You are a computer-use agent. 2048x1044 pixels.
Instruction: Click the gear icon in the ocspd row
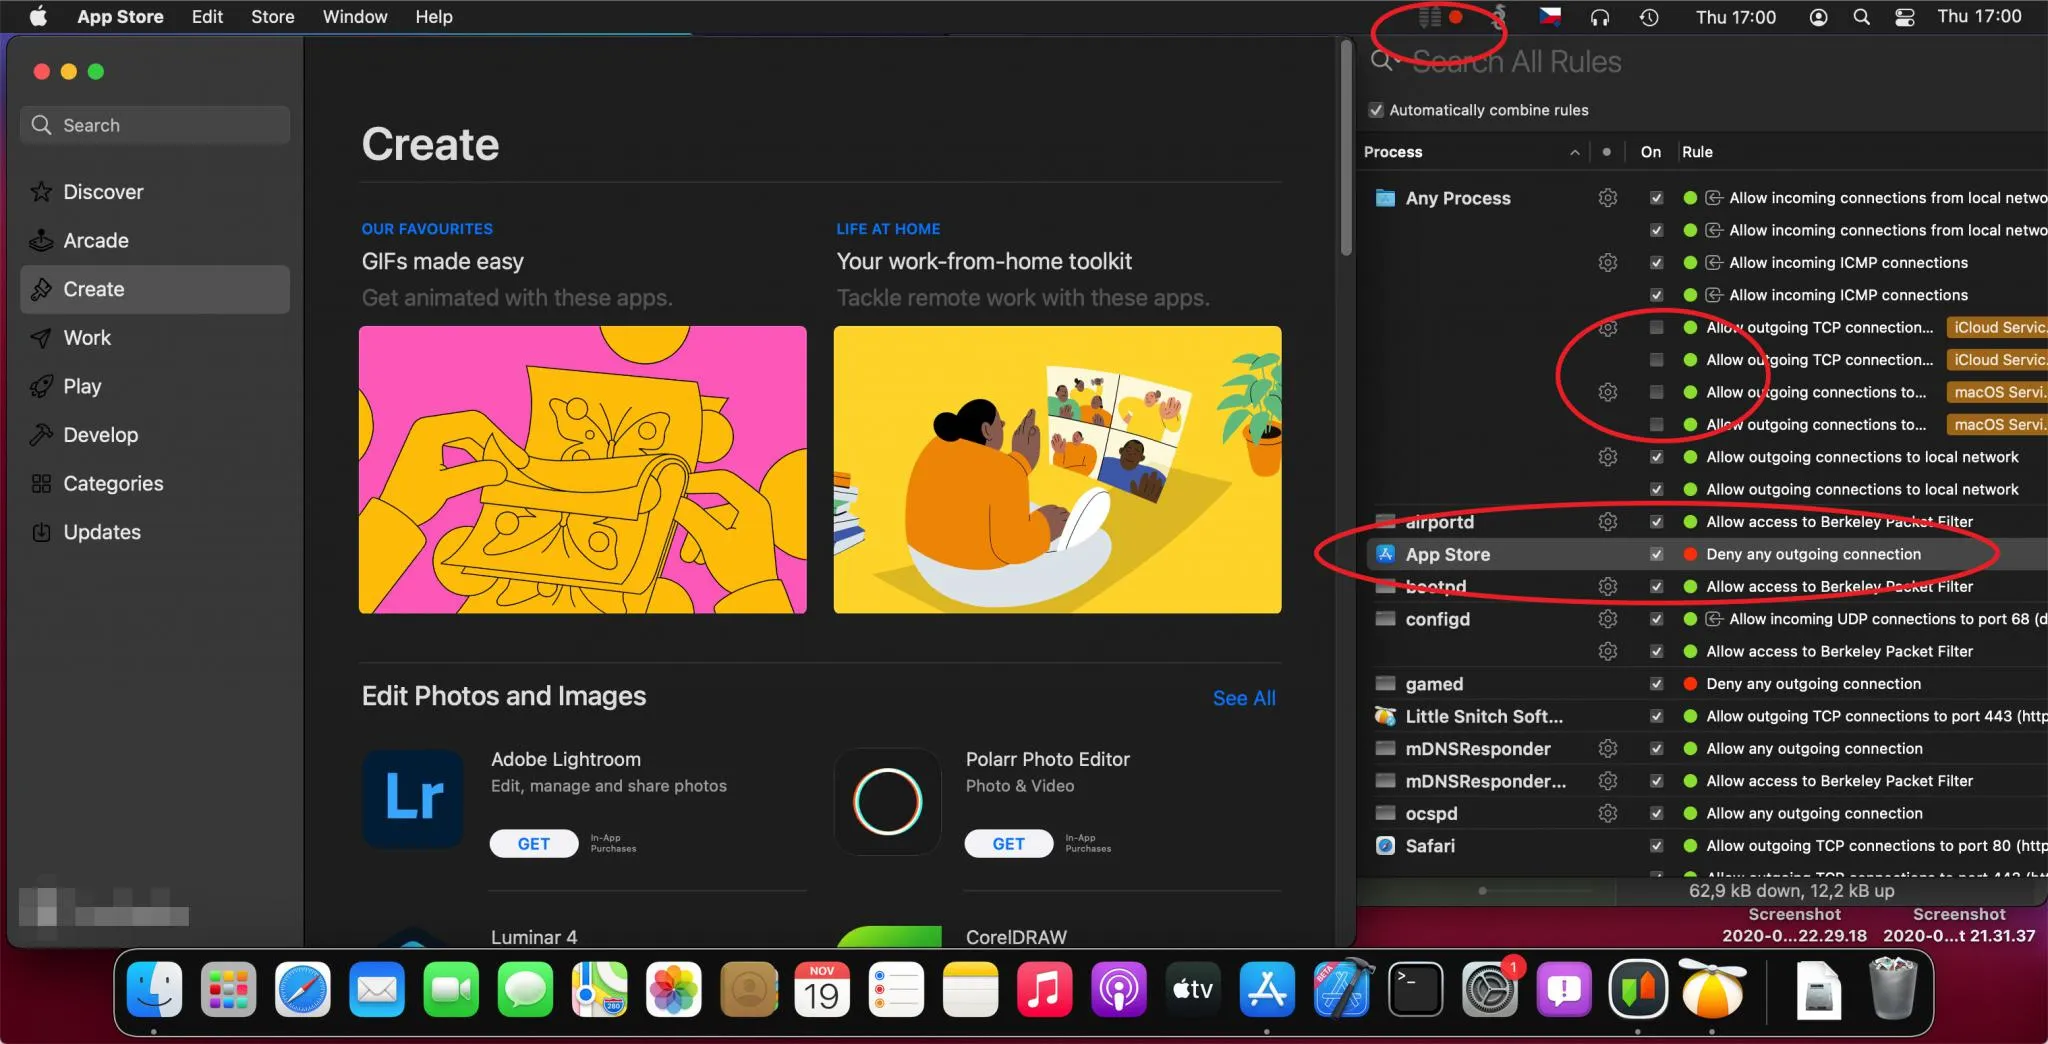(1607, 813)
